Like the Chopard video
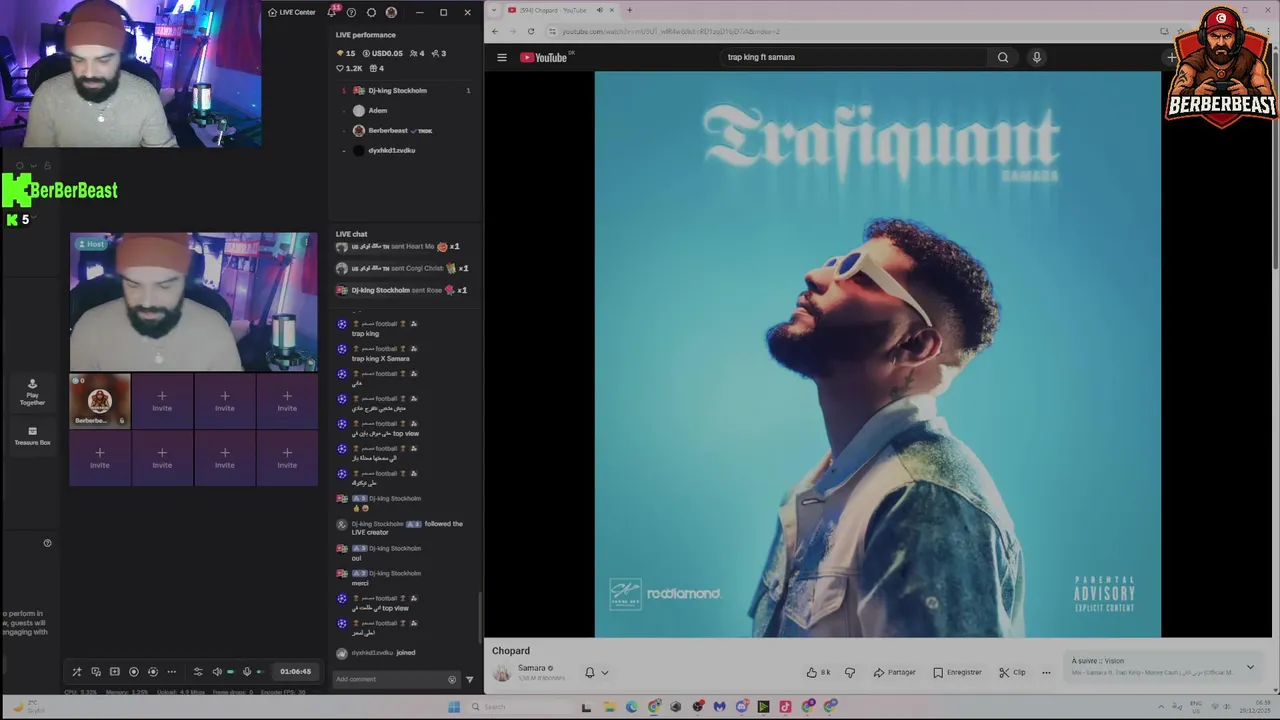The image size is (1280, 720). coord(818,673)
